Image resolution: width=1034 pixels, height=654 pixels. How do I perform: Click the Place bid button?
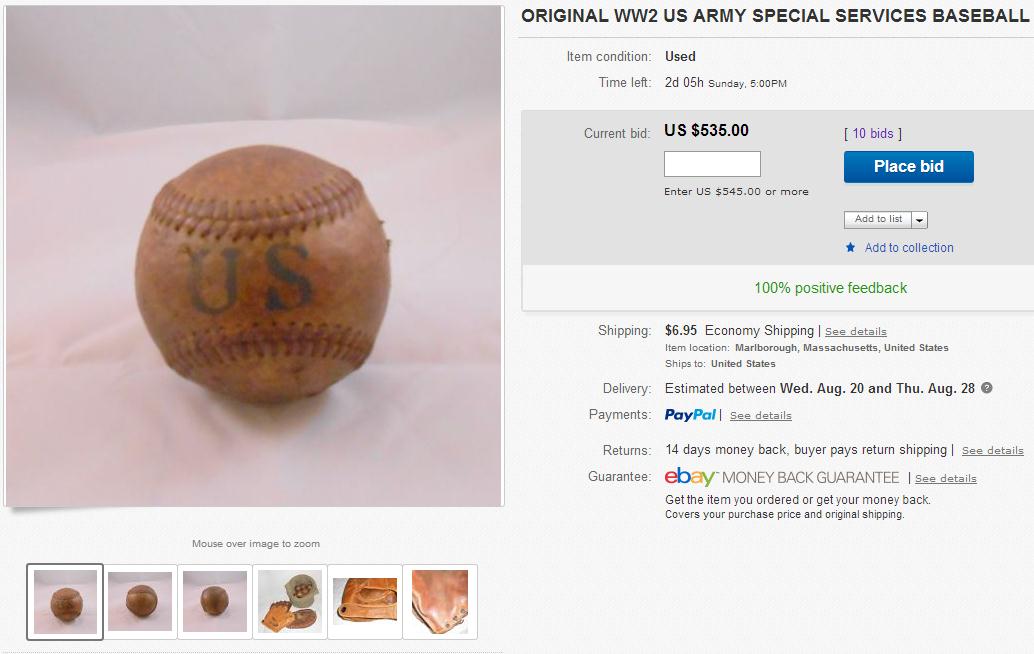point(909,167)
